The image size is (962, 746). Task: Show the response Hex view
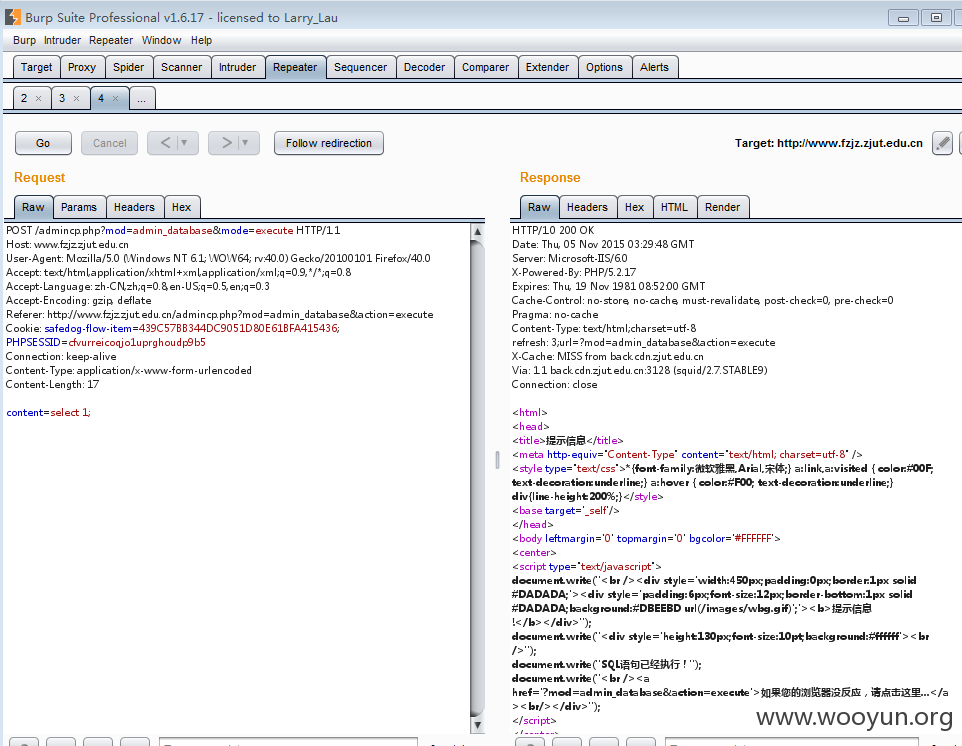pos(634,207)
